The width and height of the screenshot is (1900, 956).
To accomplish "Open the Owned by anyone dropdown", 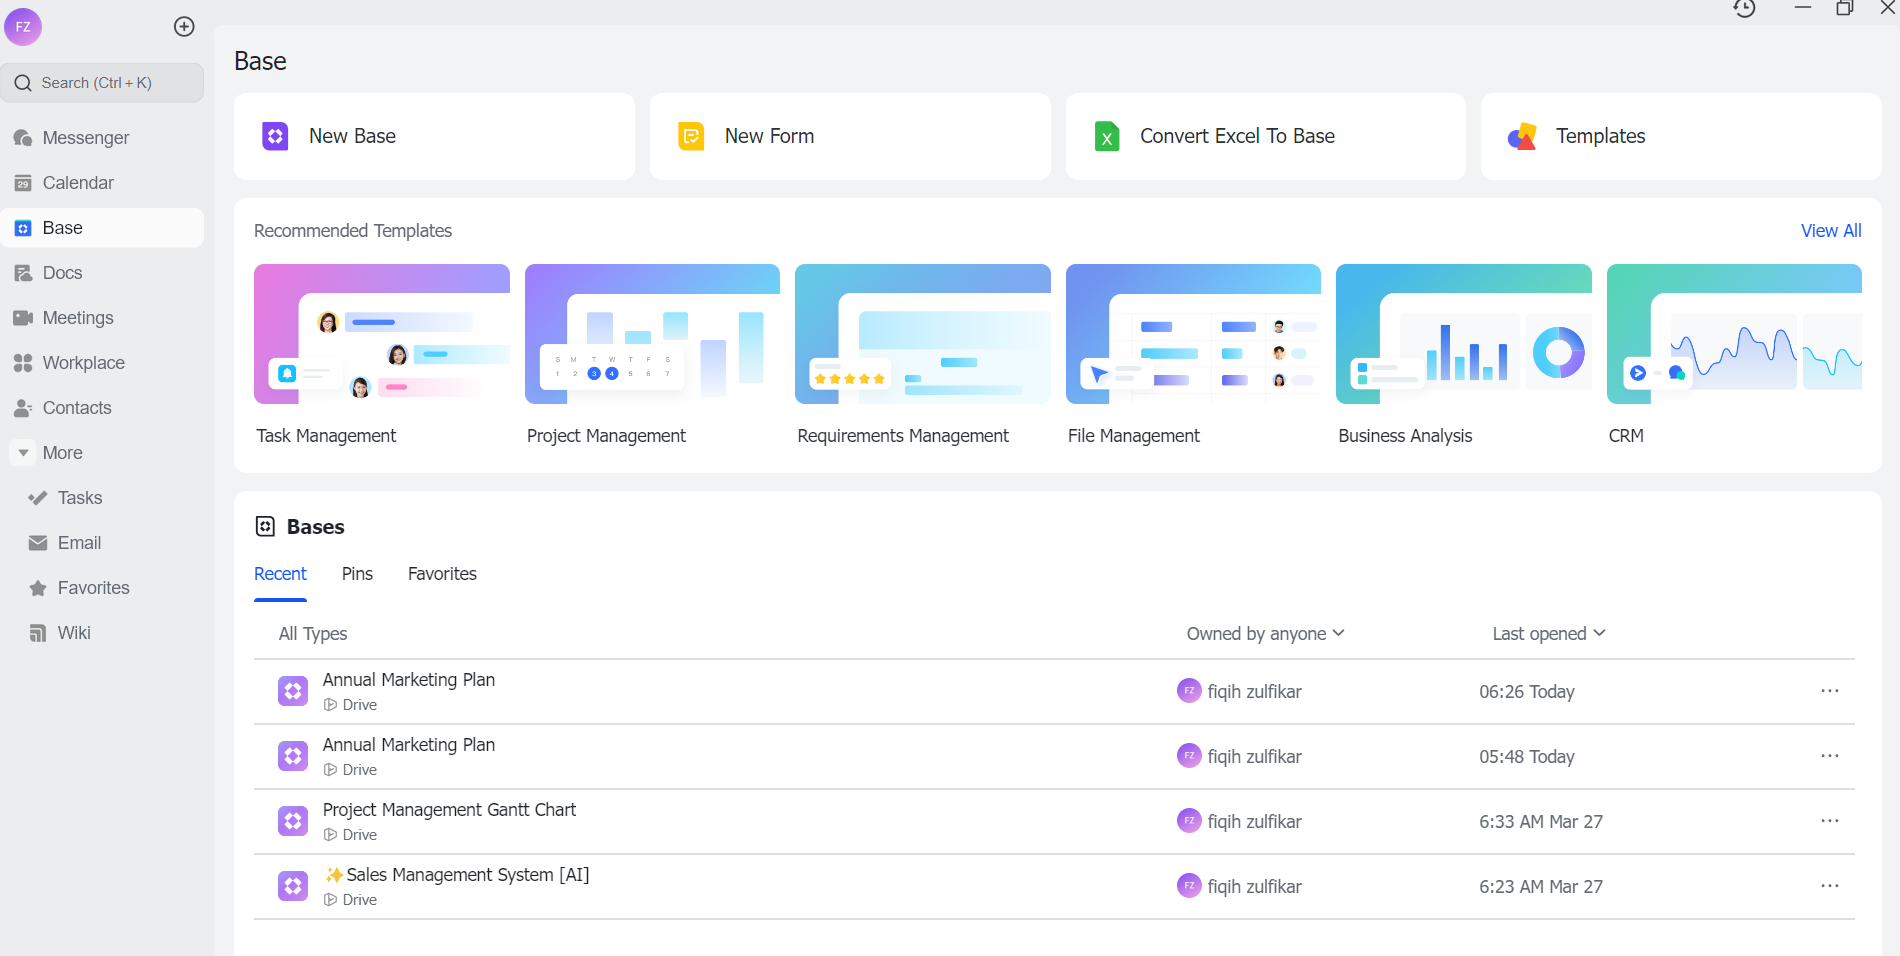I will click(1265, 634).
